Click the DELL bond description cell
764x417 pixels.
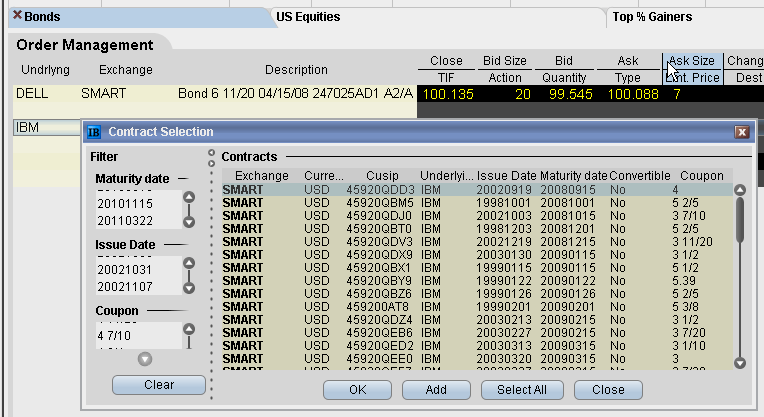click(295, 94)
